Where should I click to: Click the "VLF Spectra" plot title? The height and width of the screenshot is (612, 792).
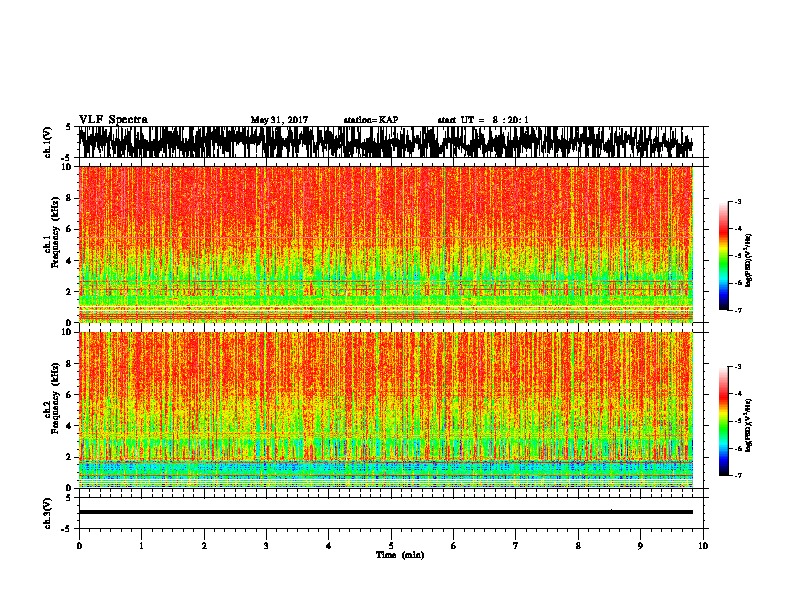click(113, 119)
